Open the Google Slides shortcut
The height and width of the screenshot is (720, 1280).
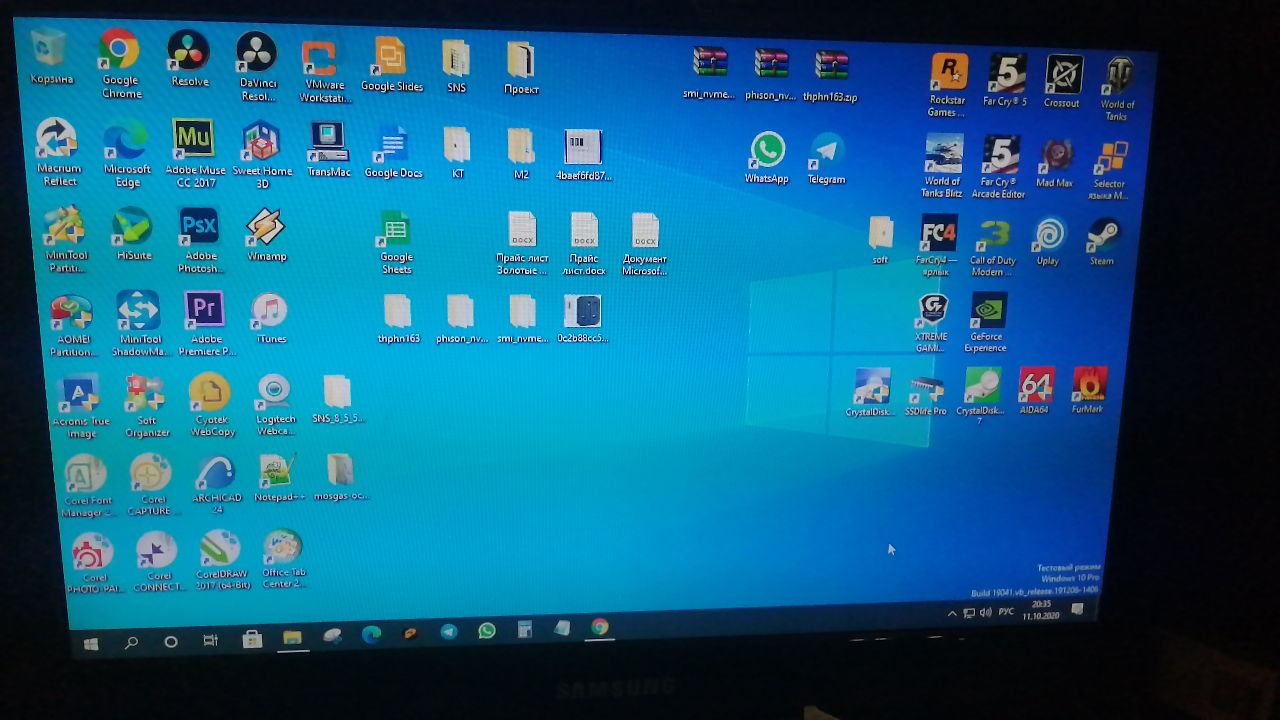click(391, 65)
